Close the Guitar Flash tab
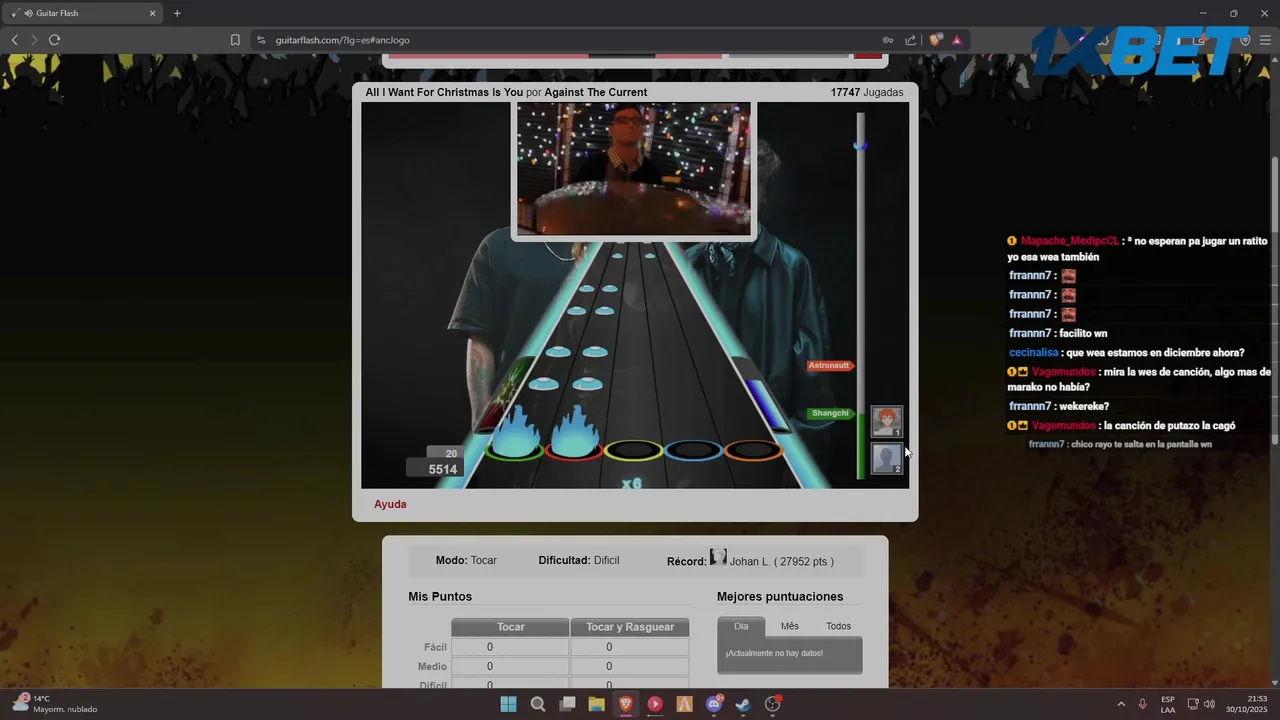Viewport: 1280px width, 720px height. [x=153, y=13]
